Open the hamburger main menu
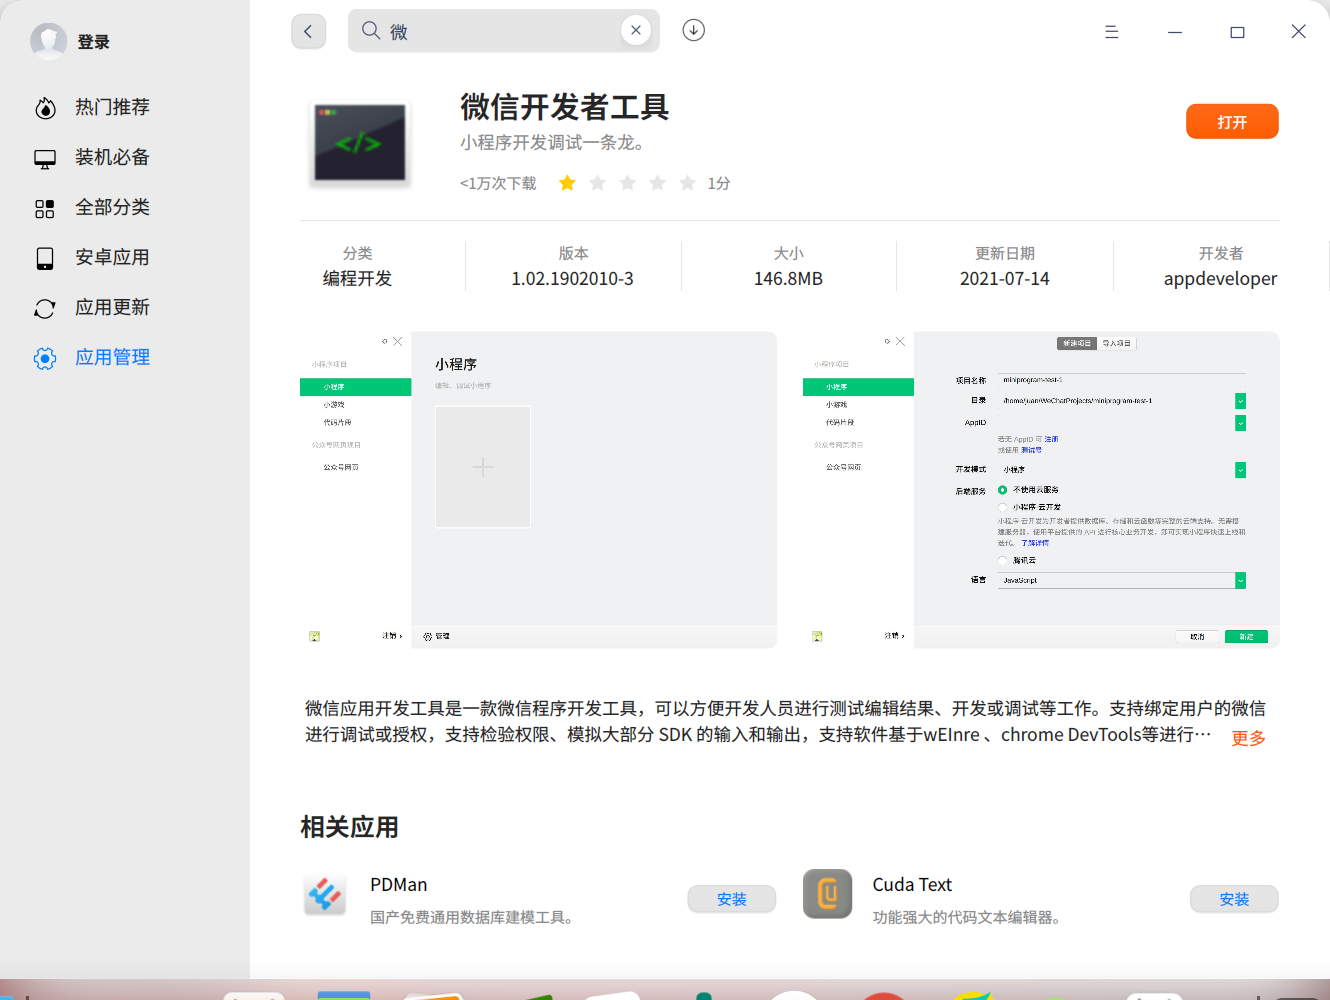This screenshot has height=1000, width=1330. click(1111, 32)
